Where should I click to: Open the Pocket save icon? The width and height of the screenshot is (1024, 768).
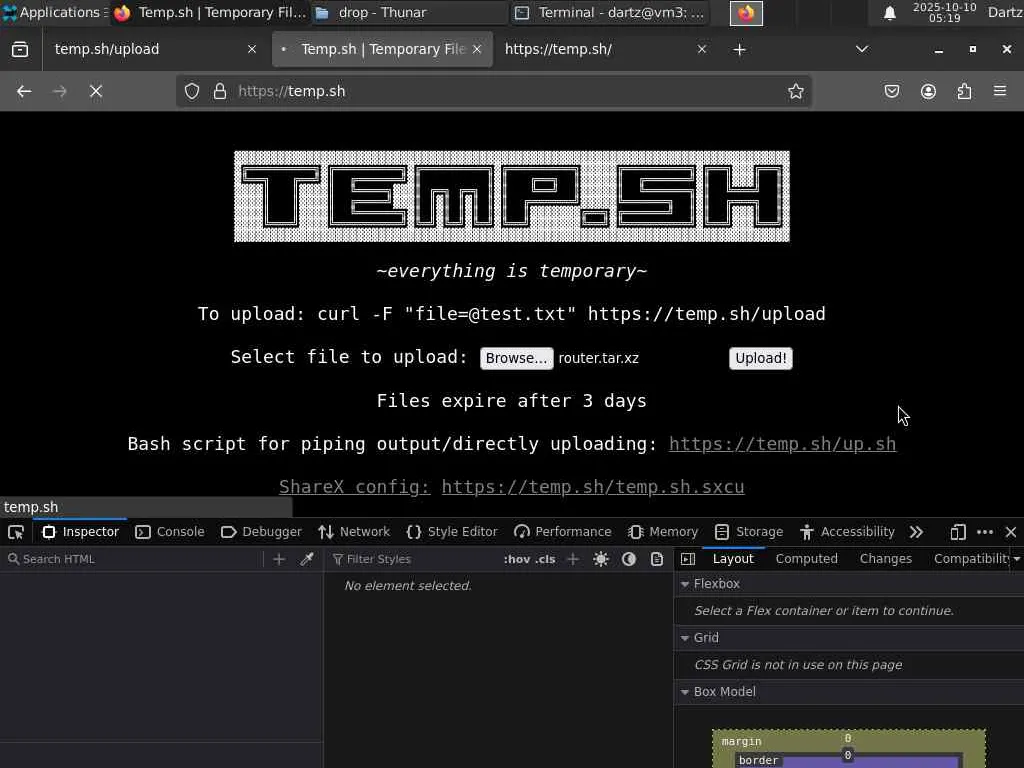tap(892, 91)
